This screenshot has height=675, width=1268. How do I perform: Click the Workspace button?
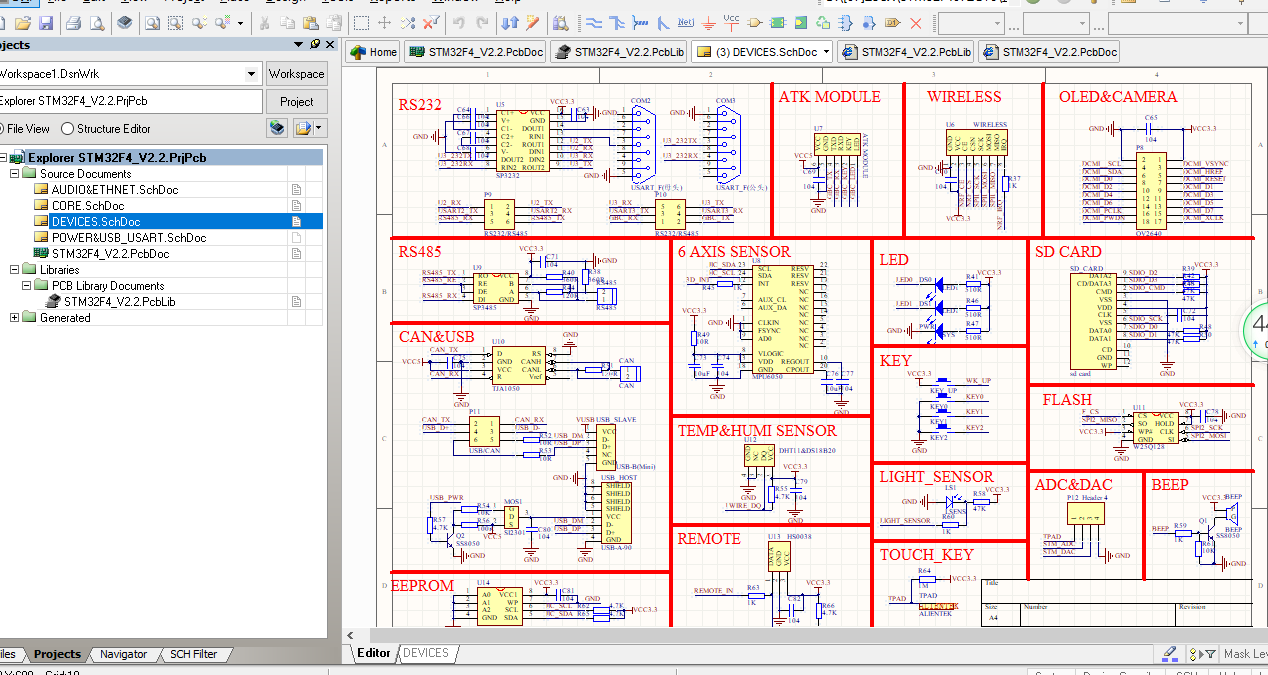pyautogui.click(x=296, y=74)
